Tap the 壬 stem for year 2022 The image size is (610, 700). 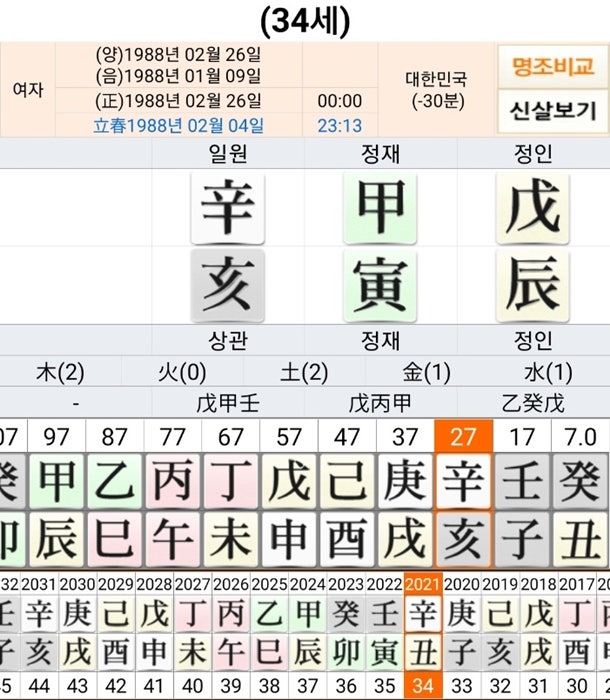(x=384, y=614)
